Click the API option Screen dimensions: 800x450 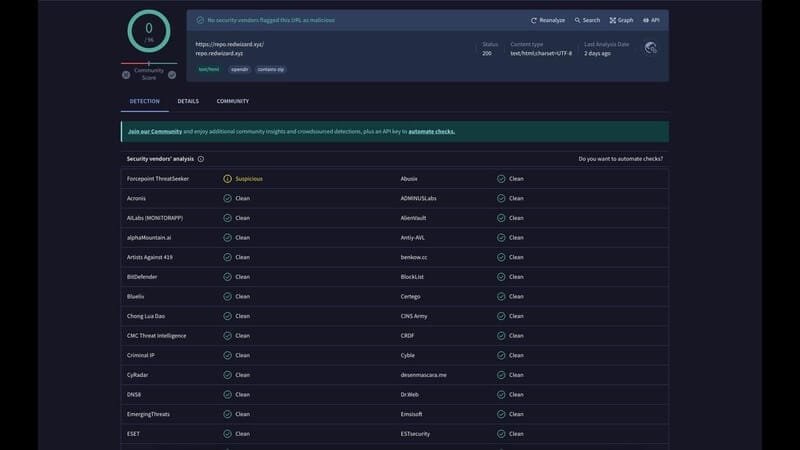(651, 20)
